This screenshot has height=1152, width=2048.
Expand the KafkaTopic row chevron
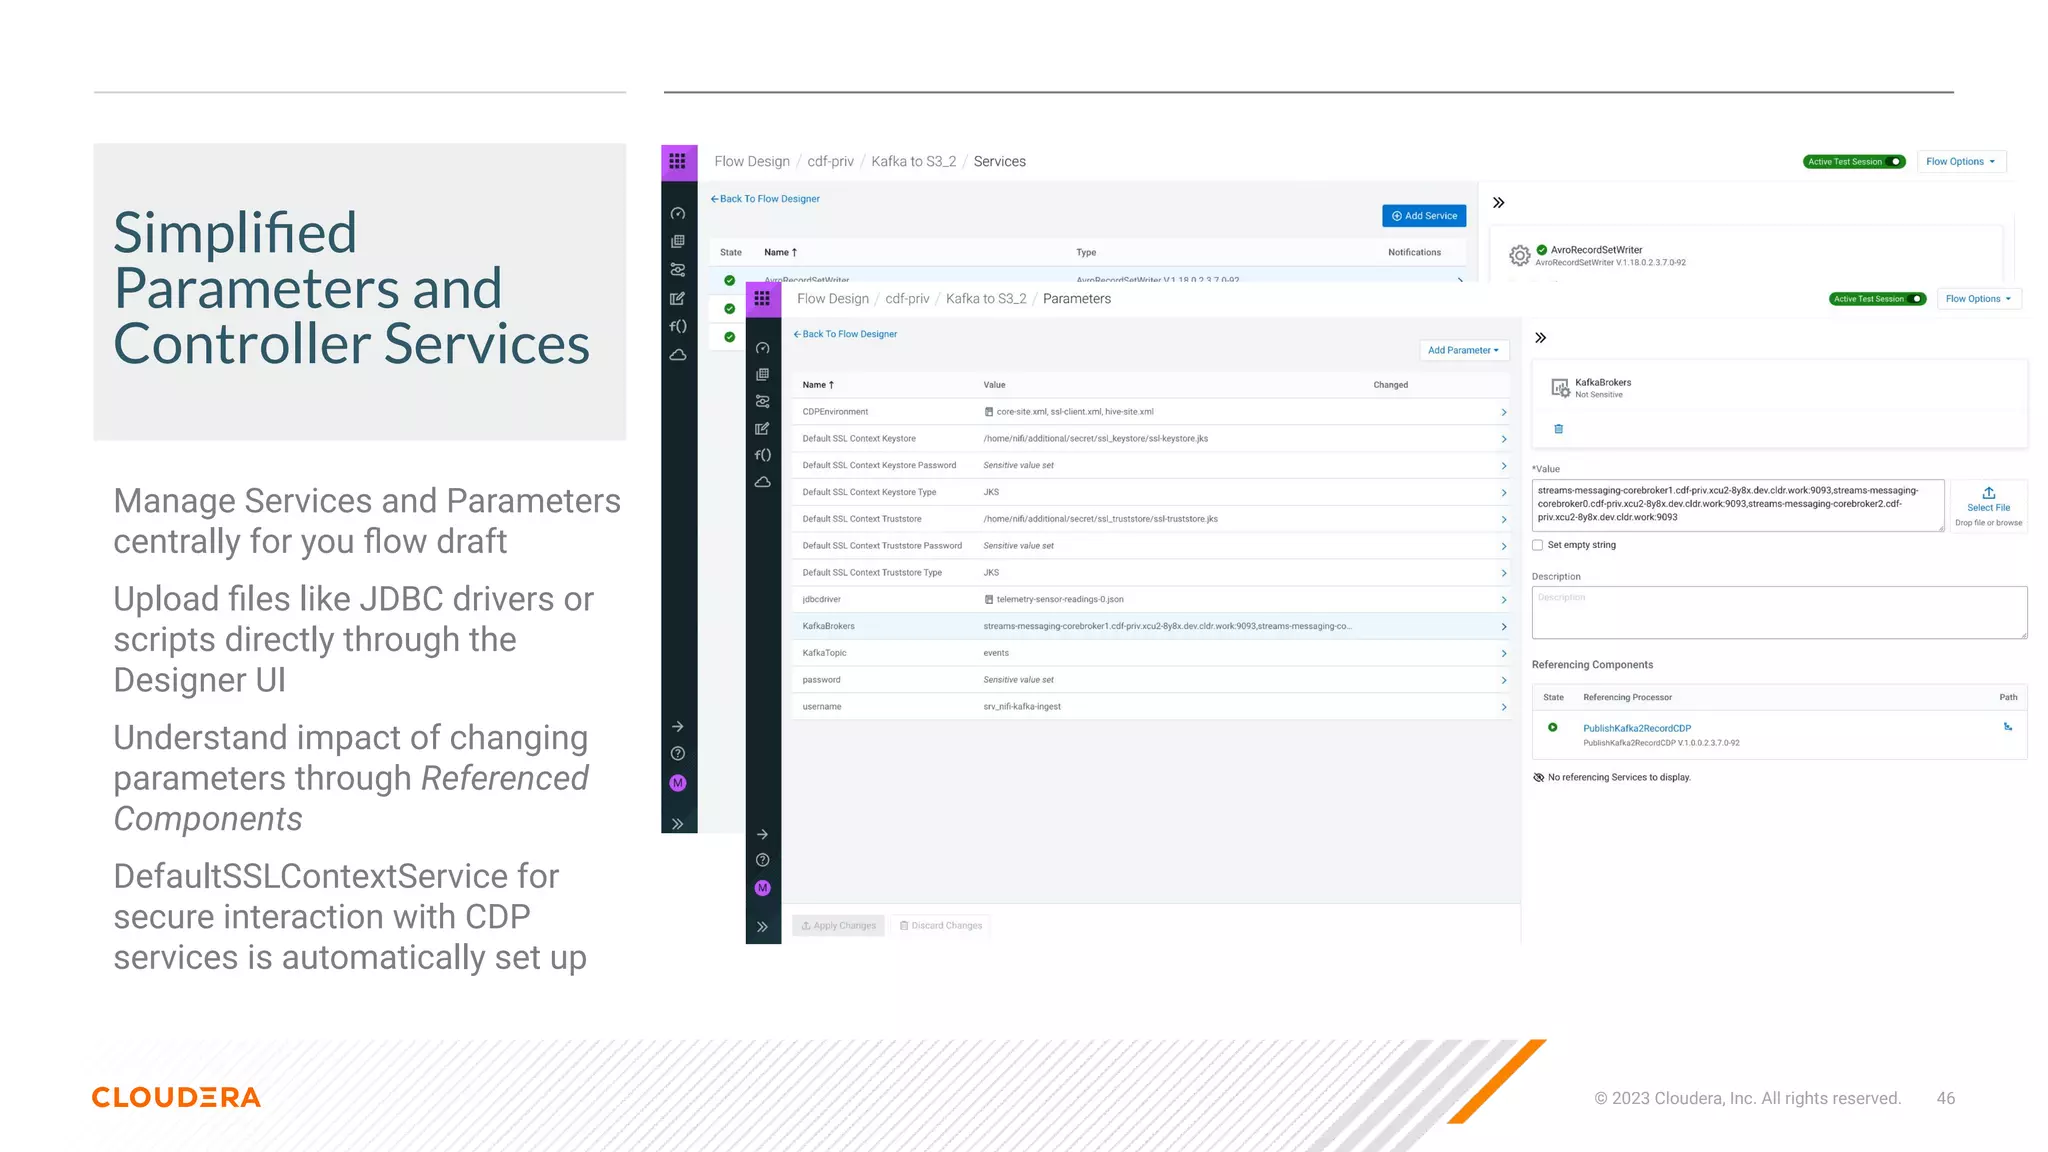click(x=1503, y=654)
